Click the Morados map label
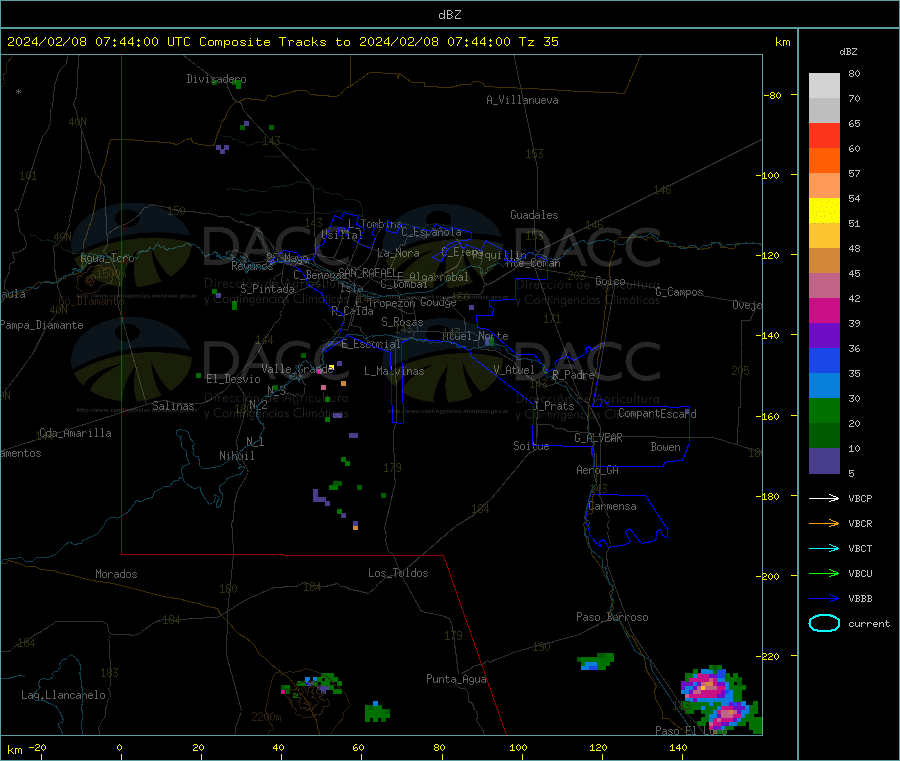Image resolution: width=900 pixels, height=761 pixels. (x=116, y=574)
